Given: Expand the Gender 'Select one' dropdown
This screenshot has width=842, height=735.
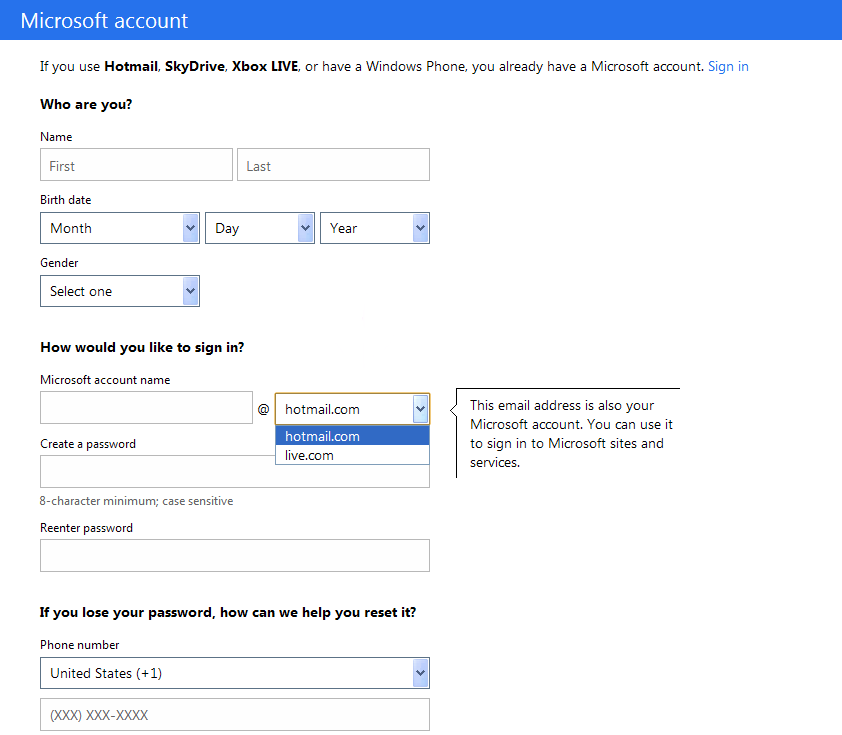Looking at the screenshot, I should (x=120, y=291).
